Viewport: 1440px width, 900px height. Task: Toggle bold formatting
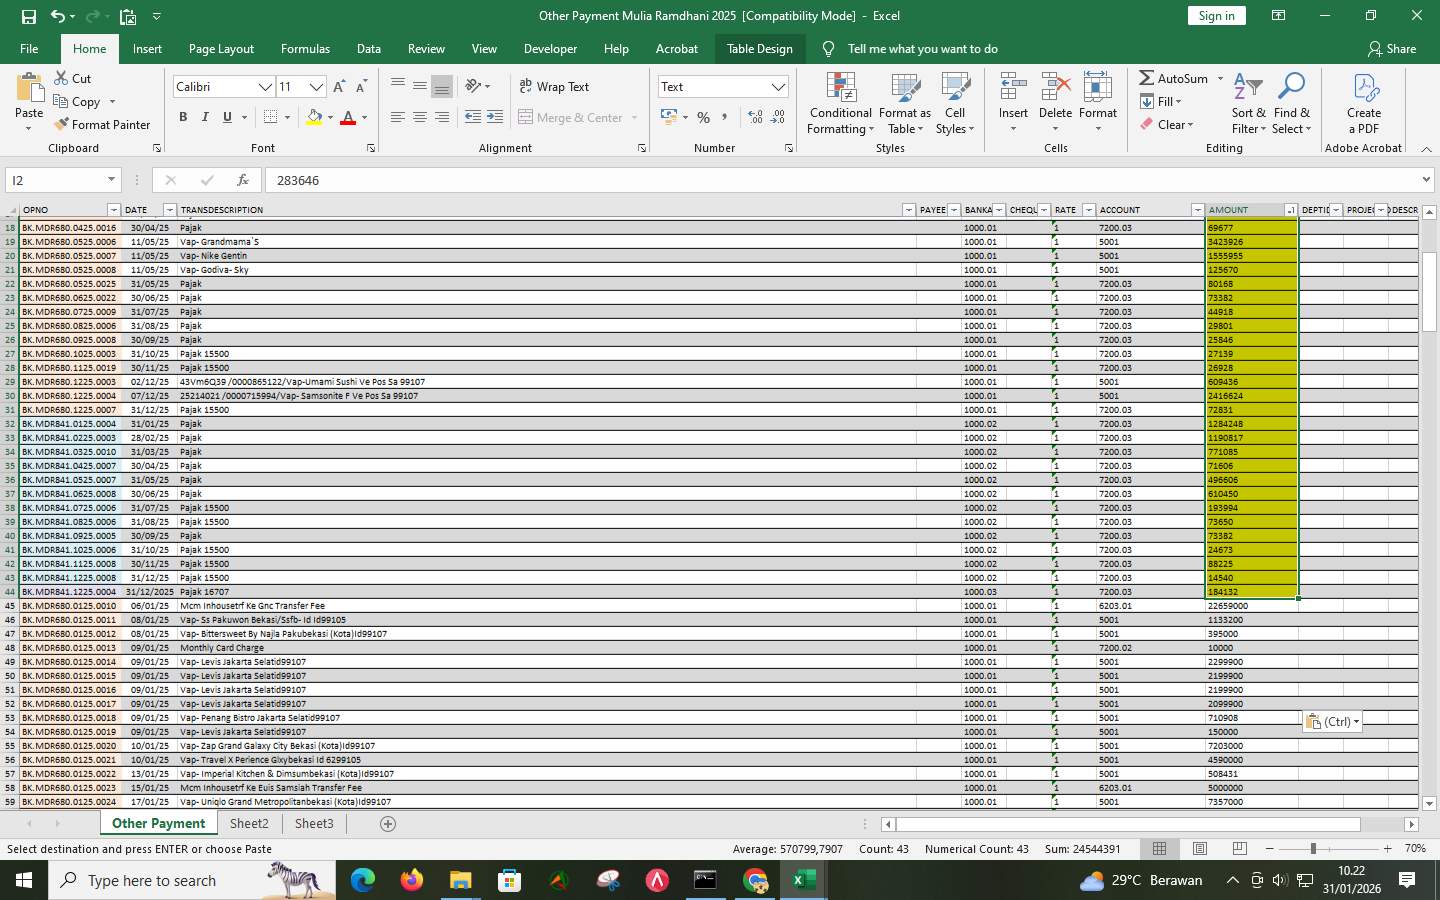183,117
